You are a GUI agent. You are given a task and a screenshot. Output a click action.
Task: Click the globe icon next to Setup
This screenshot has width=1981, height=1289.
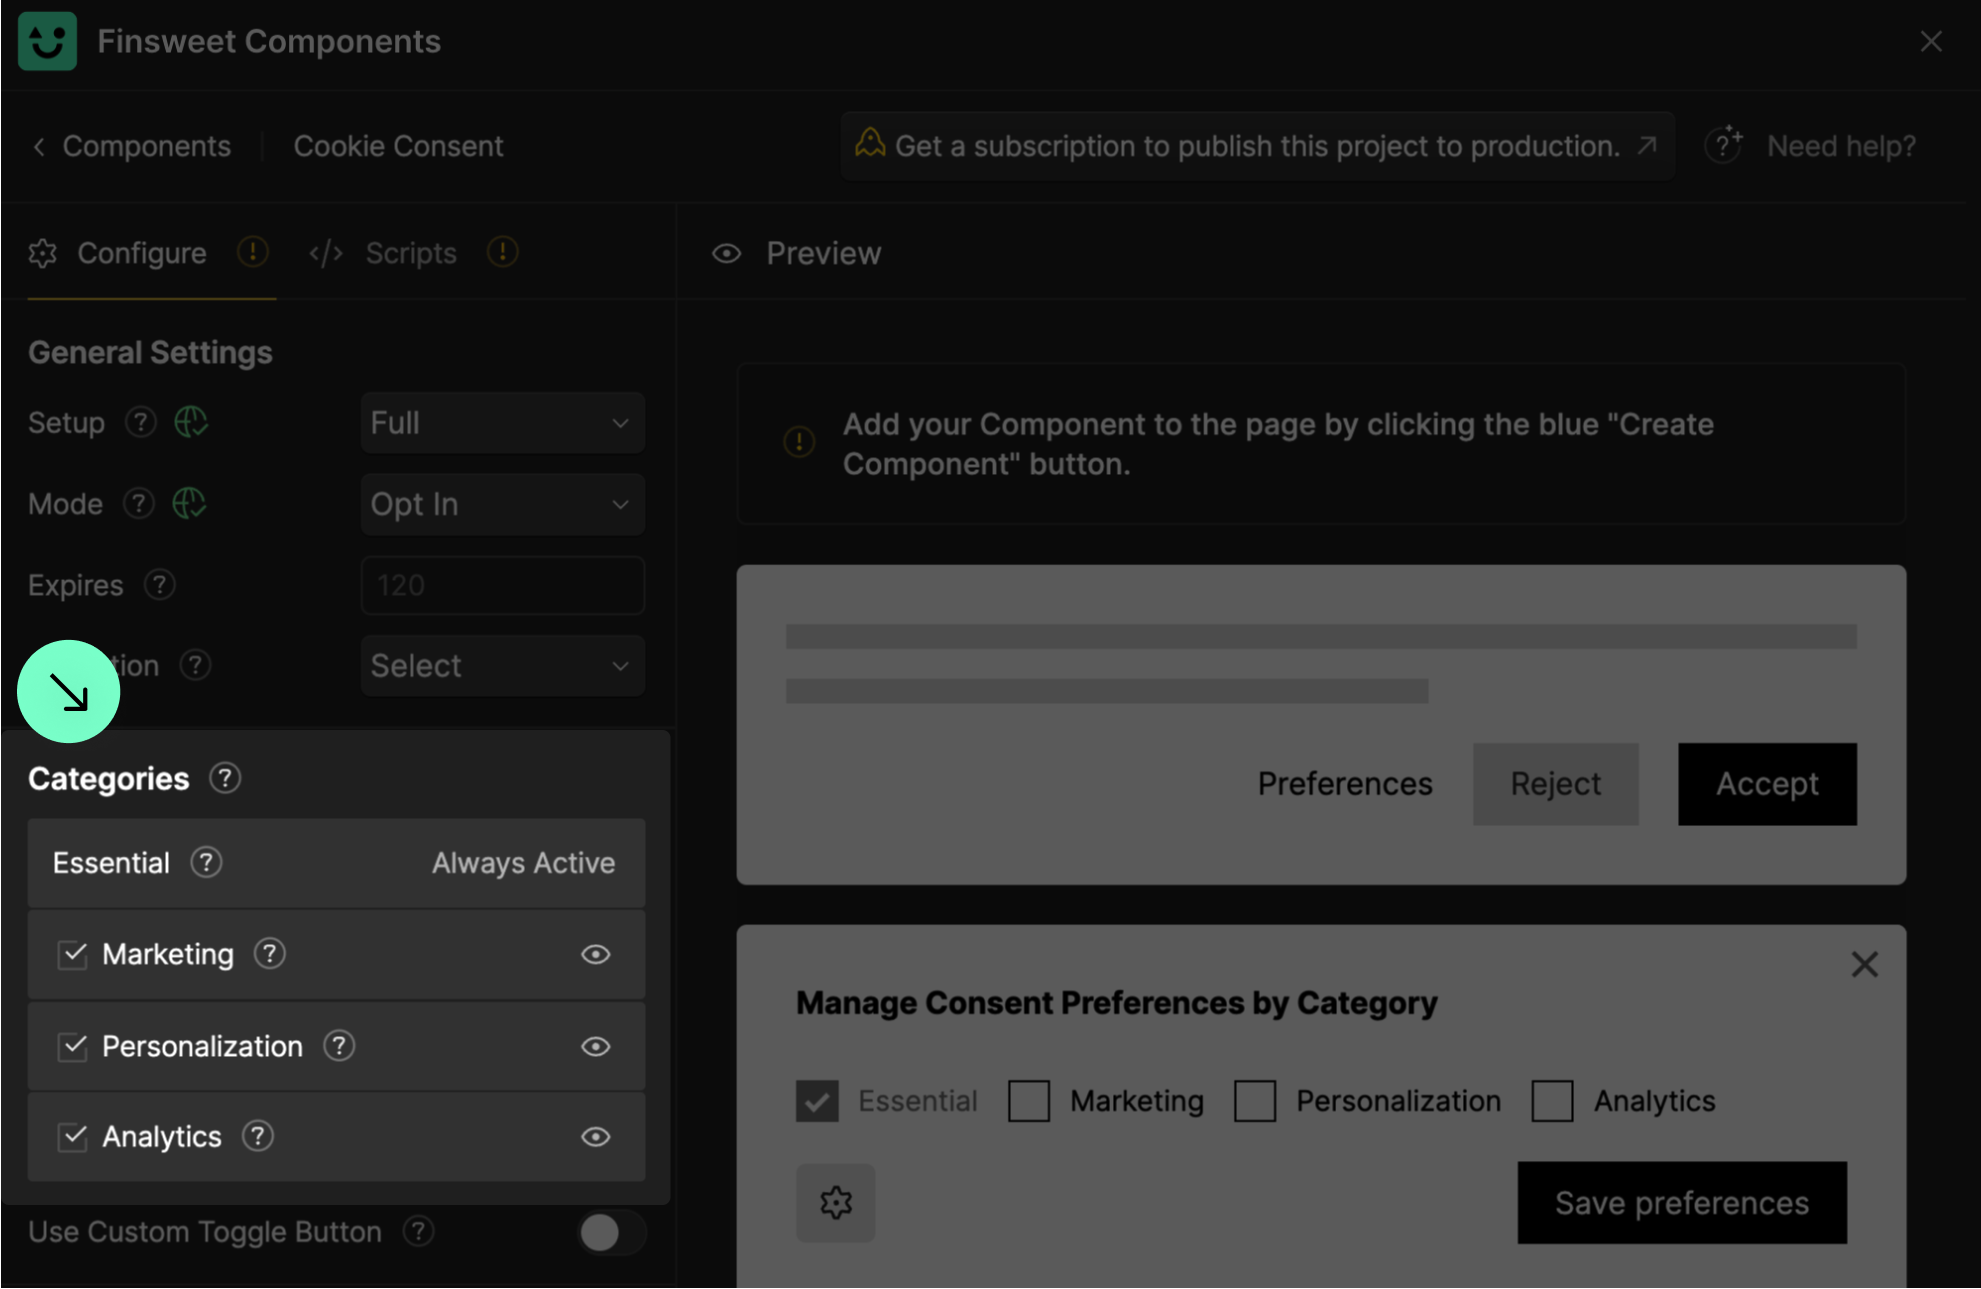tap(191, 422)
